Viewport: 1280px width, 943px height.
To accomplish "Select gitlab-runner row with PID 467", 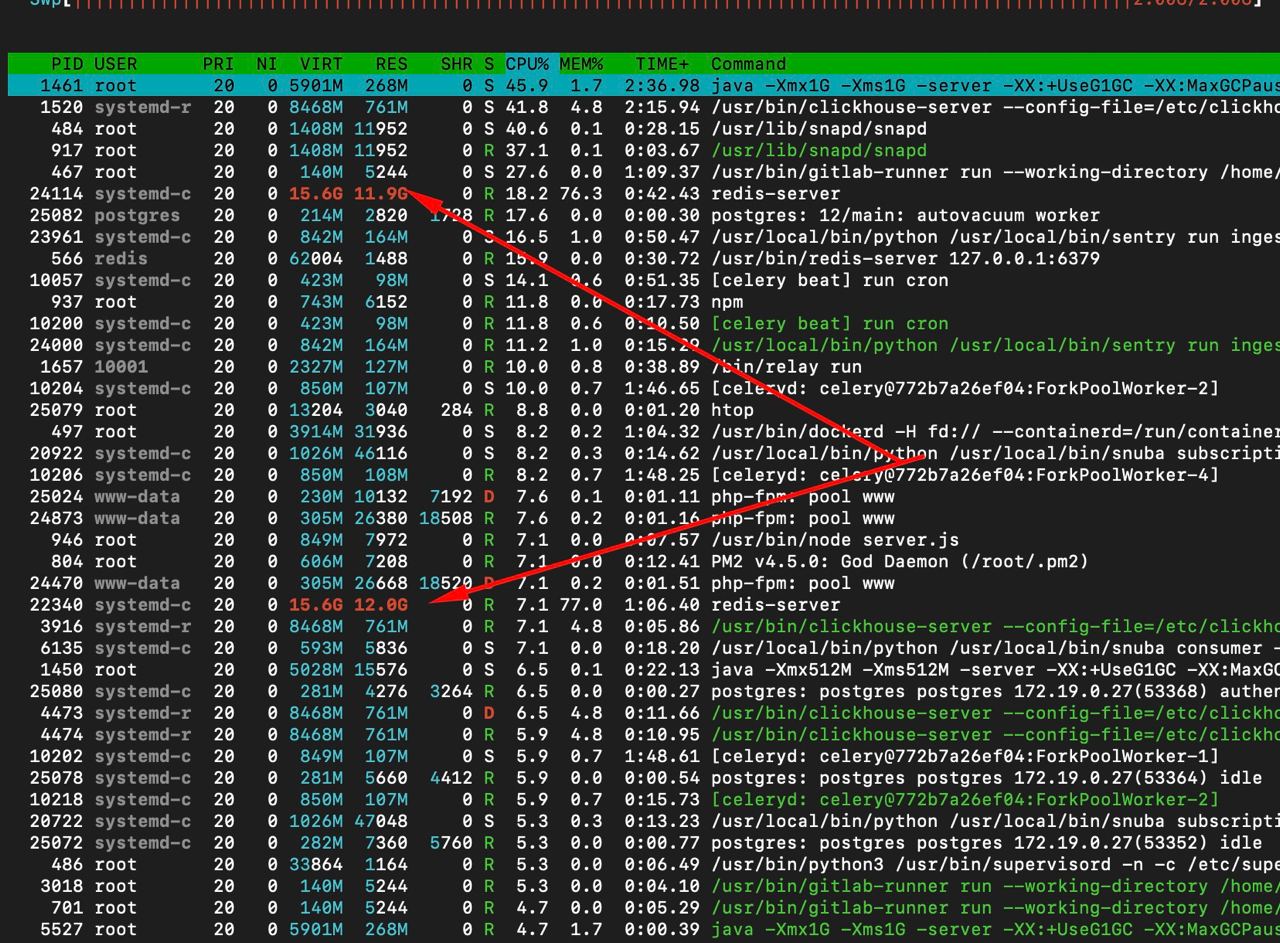I will point(644,172).
